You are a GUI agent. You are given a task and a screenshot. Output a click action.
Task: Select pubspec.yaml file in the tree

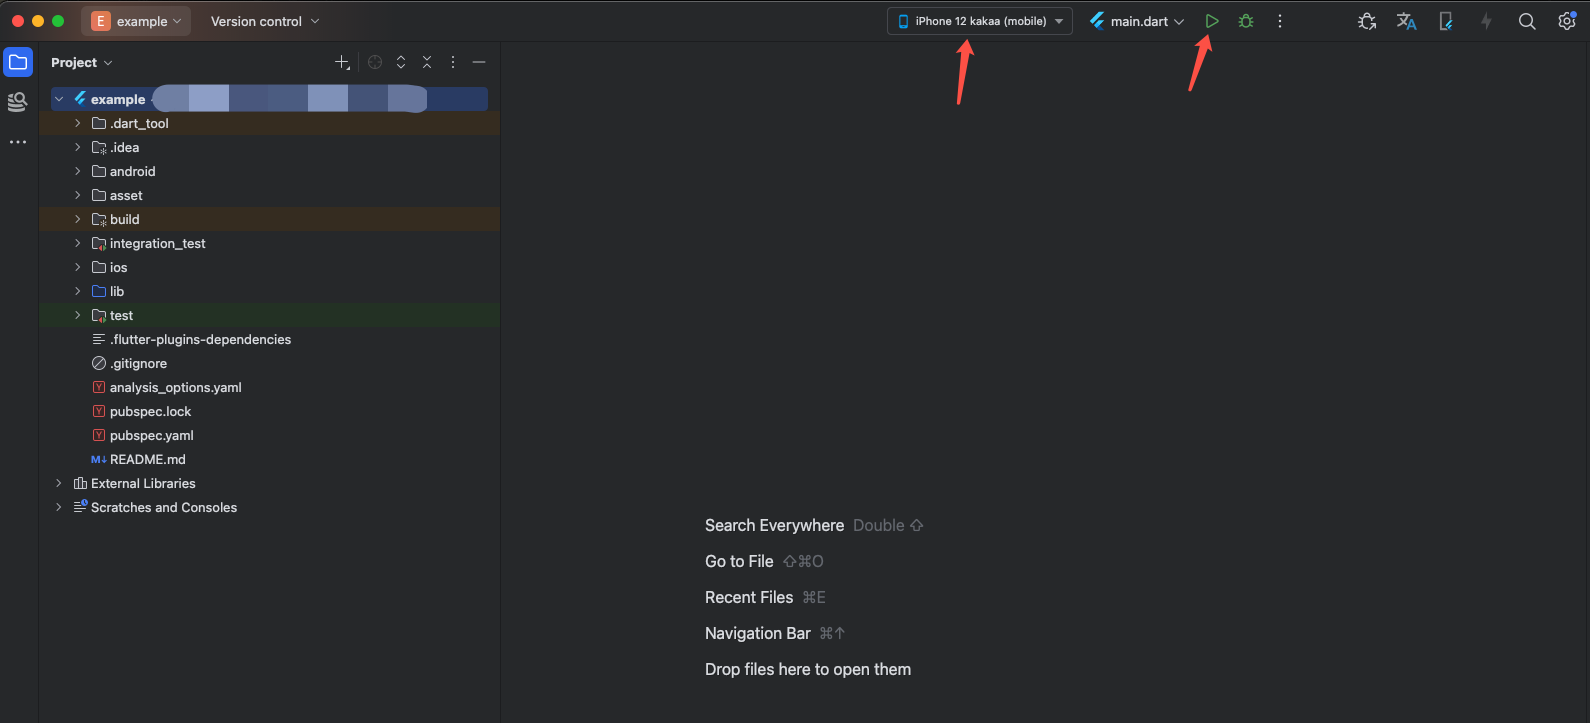click(x=151, y=435)
